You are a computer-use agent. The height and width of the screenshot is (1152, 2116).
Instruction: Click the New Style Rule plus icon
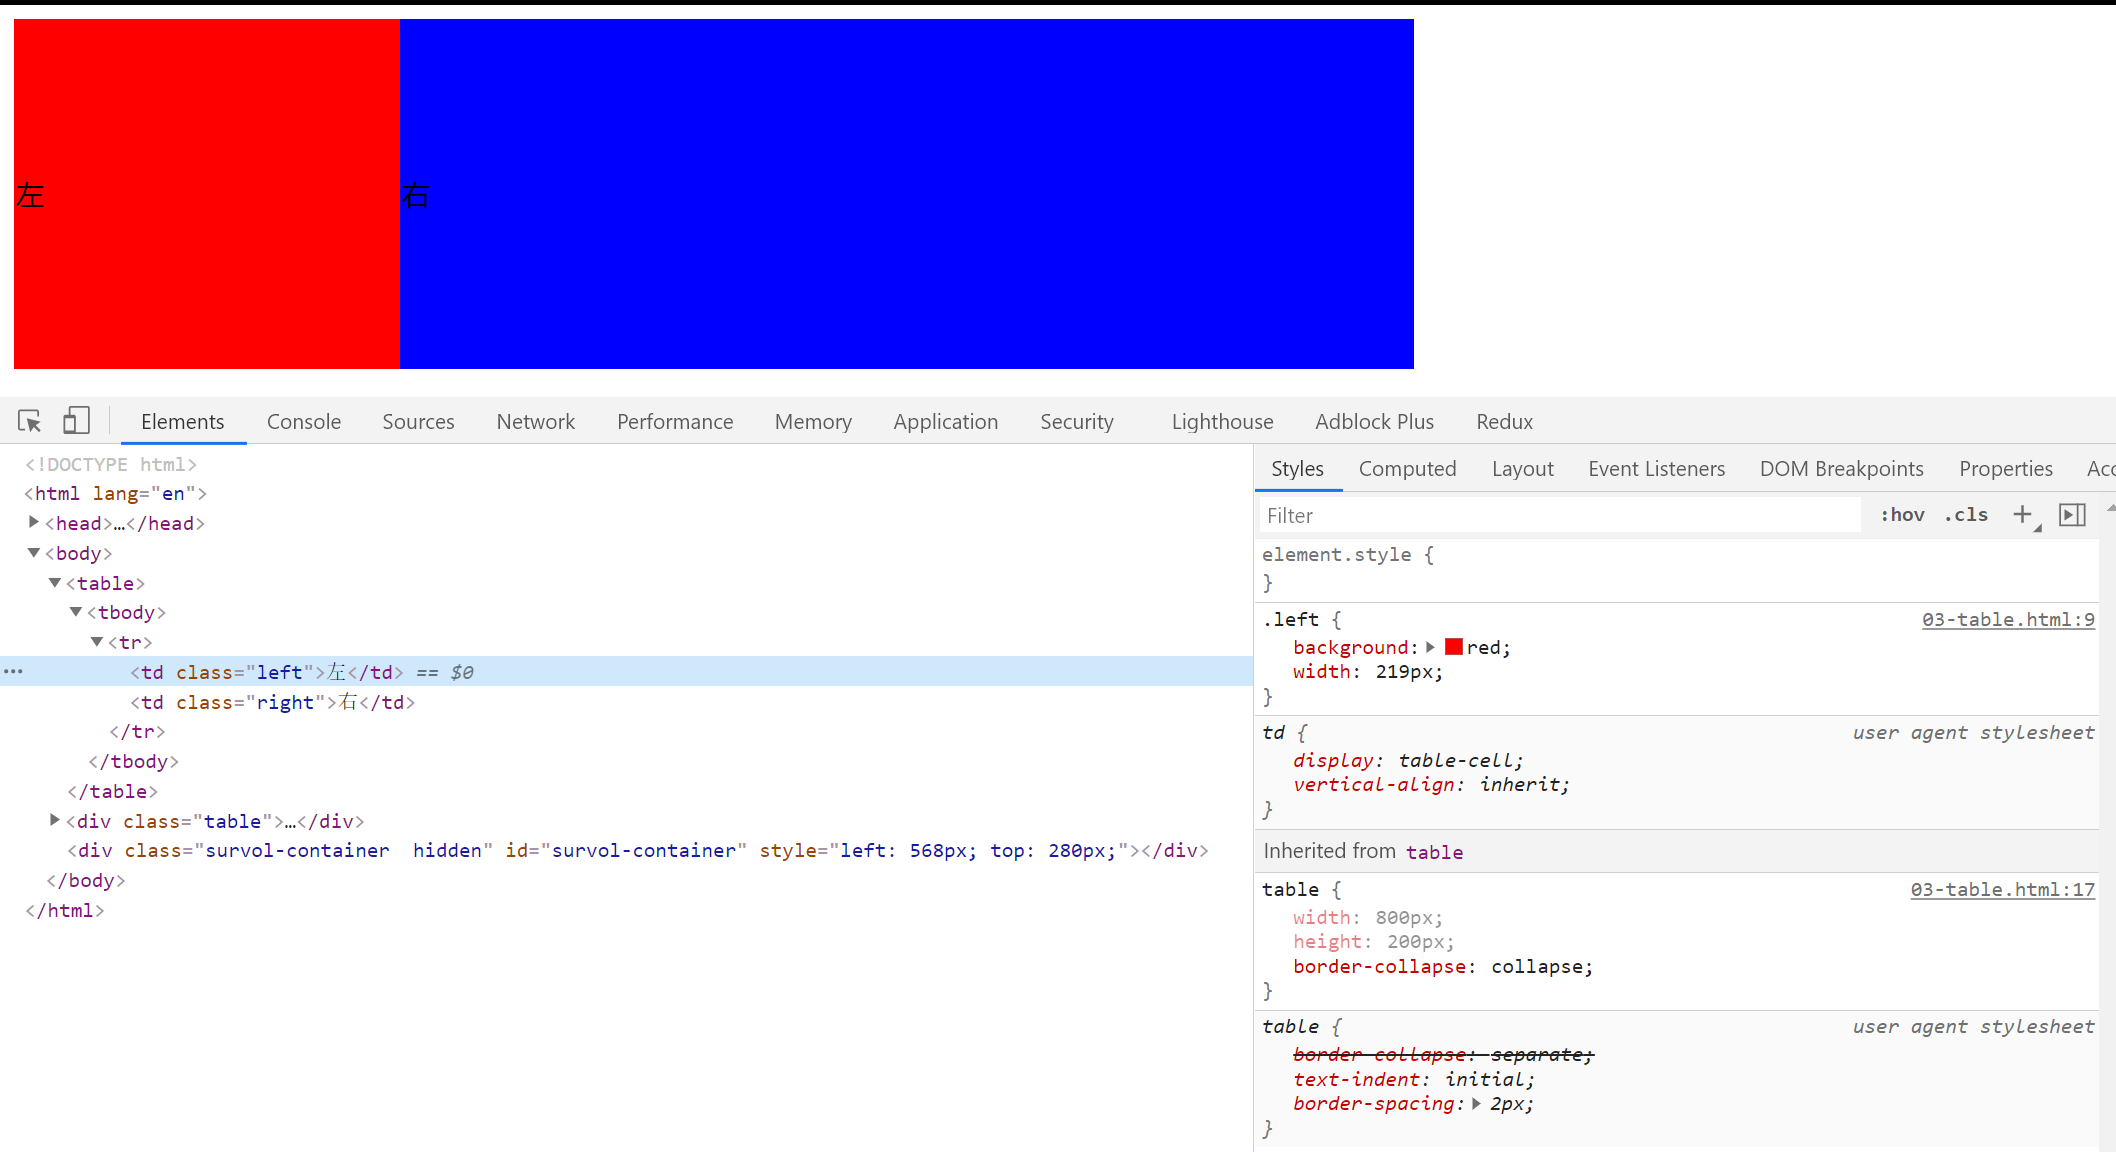(2023, 515)
